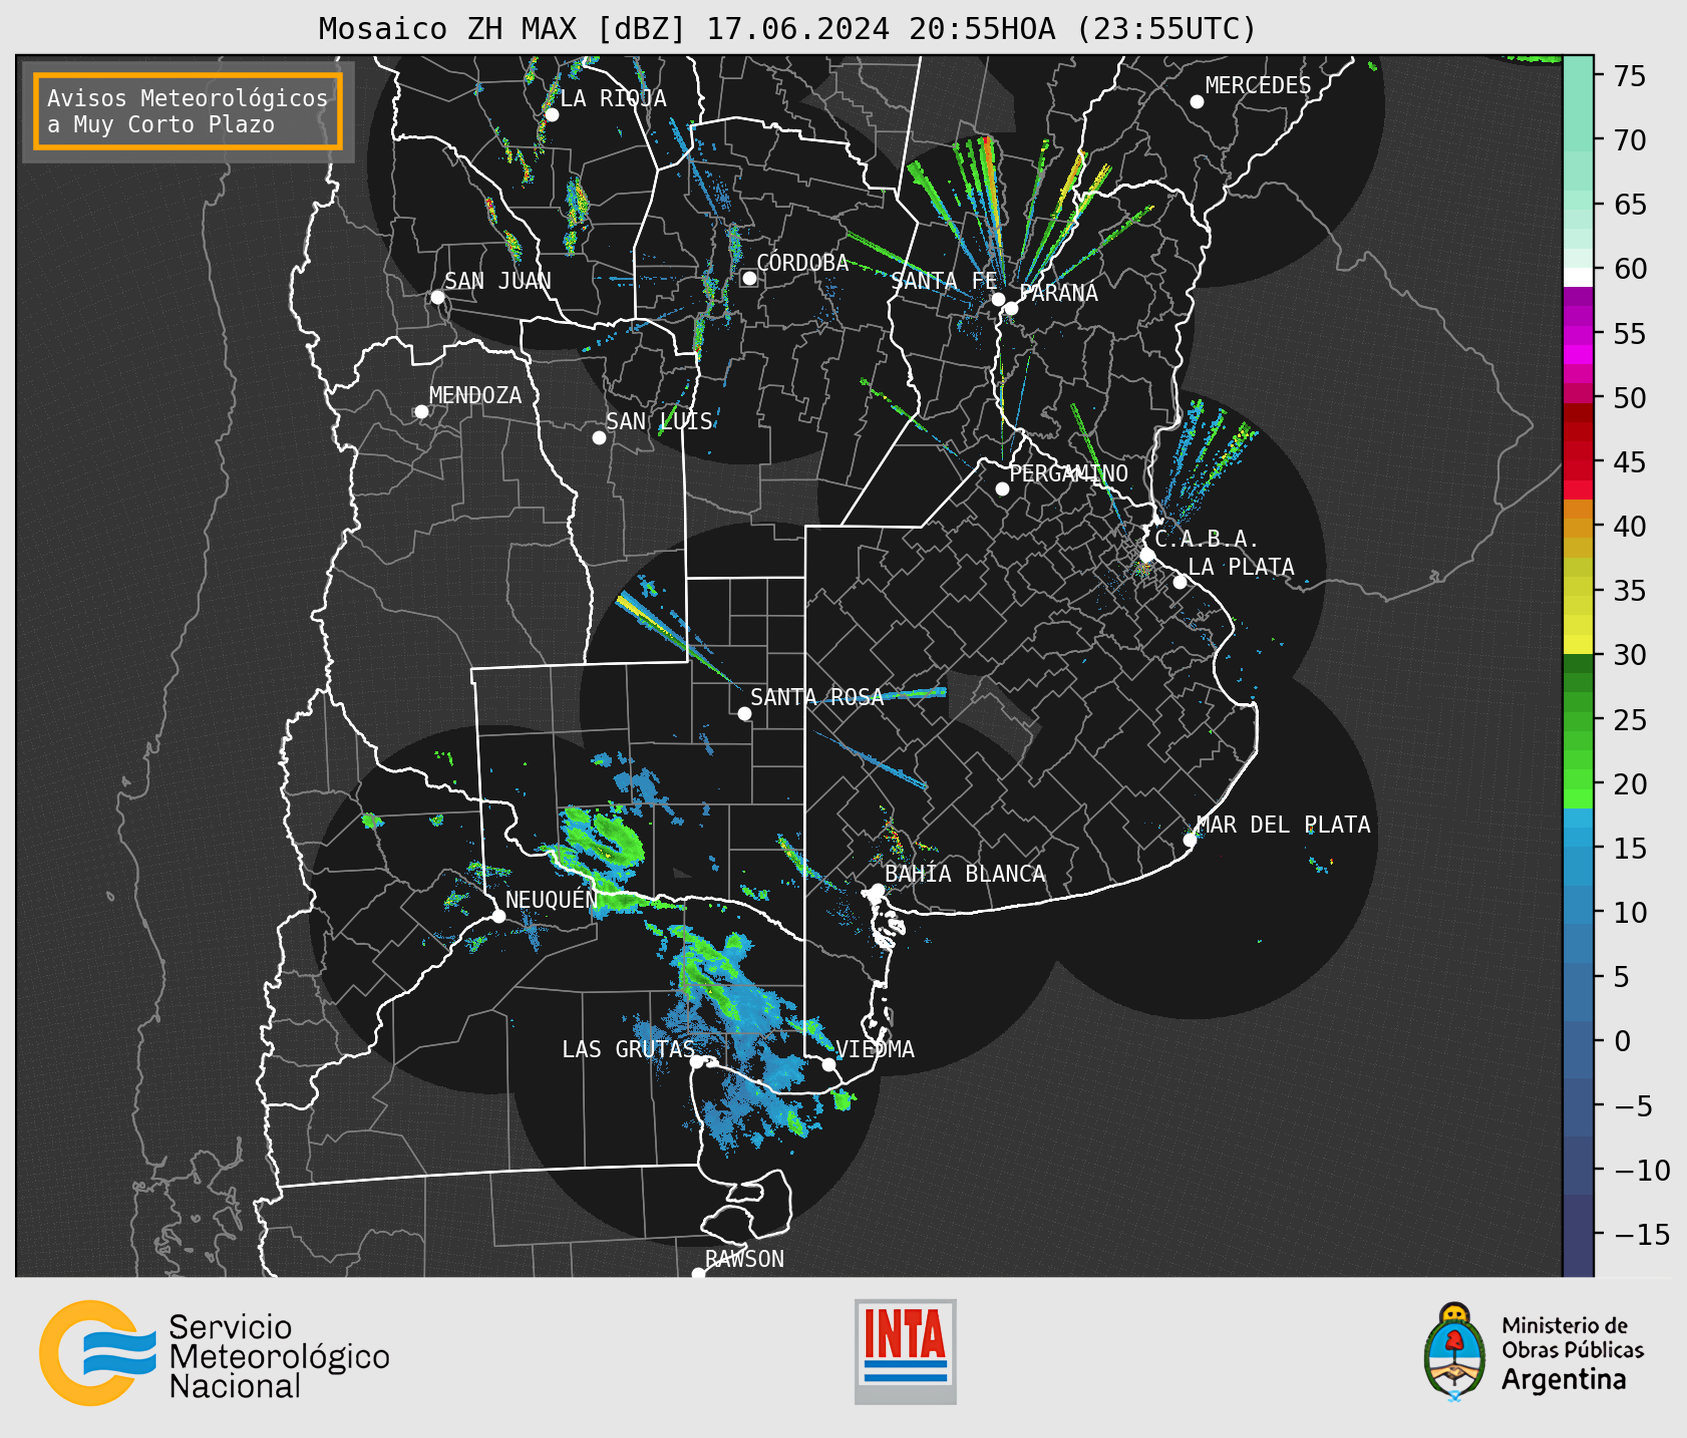This screenshot has height=1438, width=1687.
Task: Click the Viedma city marker
Action: click(829, 1064)
